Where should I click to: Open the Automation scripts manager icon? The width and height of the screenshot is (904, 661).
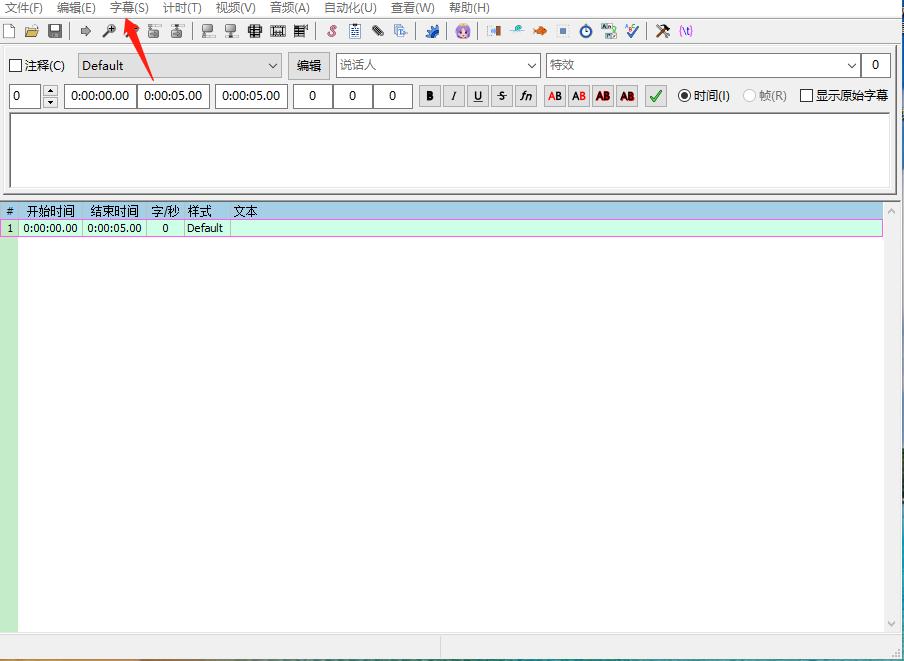[432, 31]
